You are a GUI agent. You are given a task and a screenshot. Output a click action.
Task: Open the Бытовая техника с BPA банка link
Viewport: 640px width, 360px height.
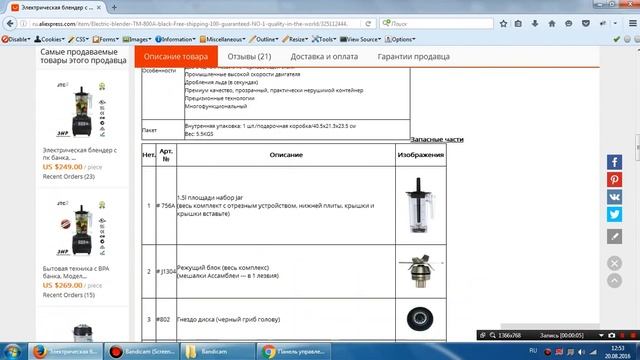point(76,272)
